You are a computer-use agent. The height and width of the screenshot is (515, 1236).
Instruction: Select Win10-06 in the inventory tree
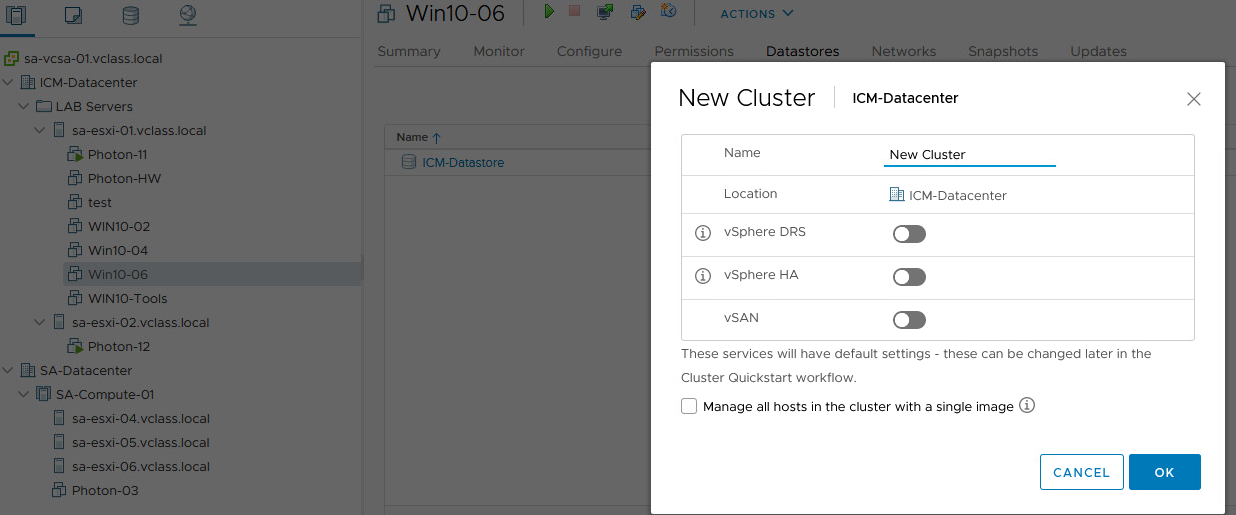tap(118, 274)
